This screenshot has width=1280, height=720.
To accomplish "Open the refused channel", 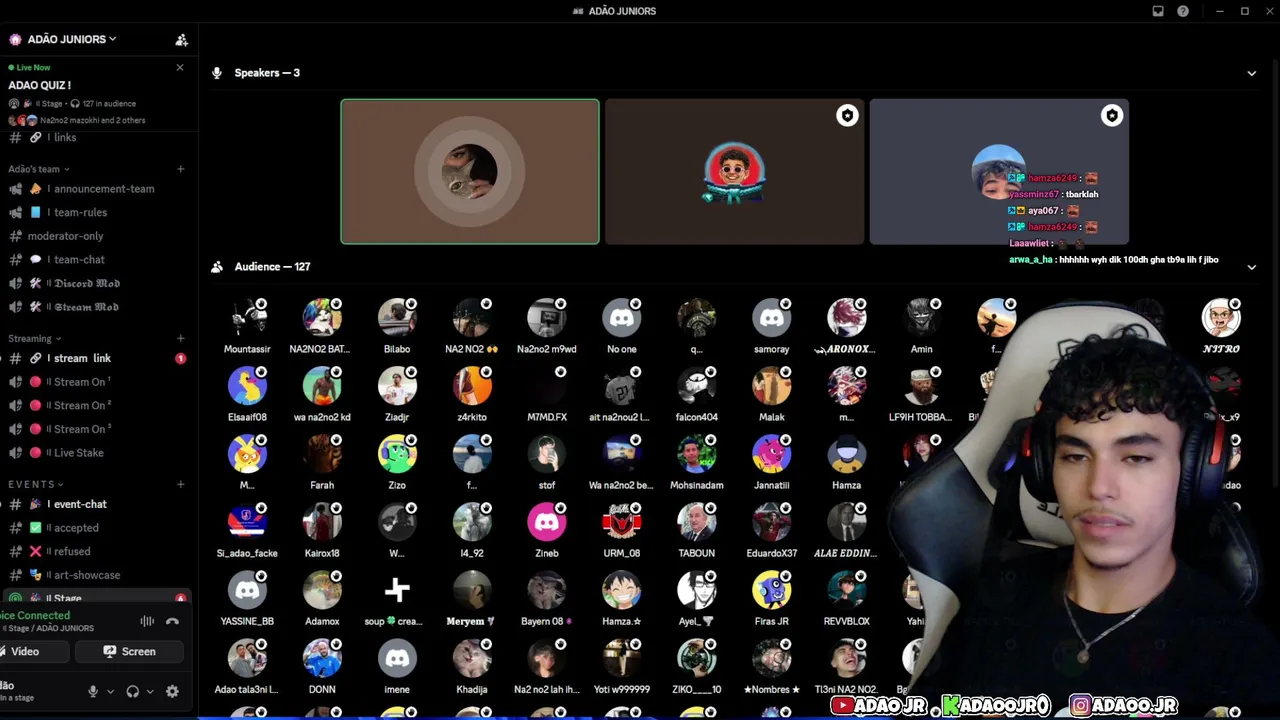I will coord(96,551).
